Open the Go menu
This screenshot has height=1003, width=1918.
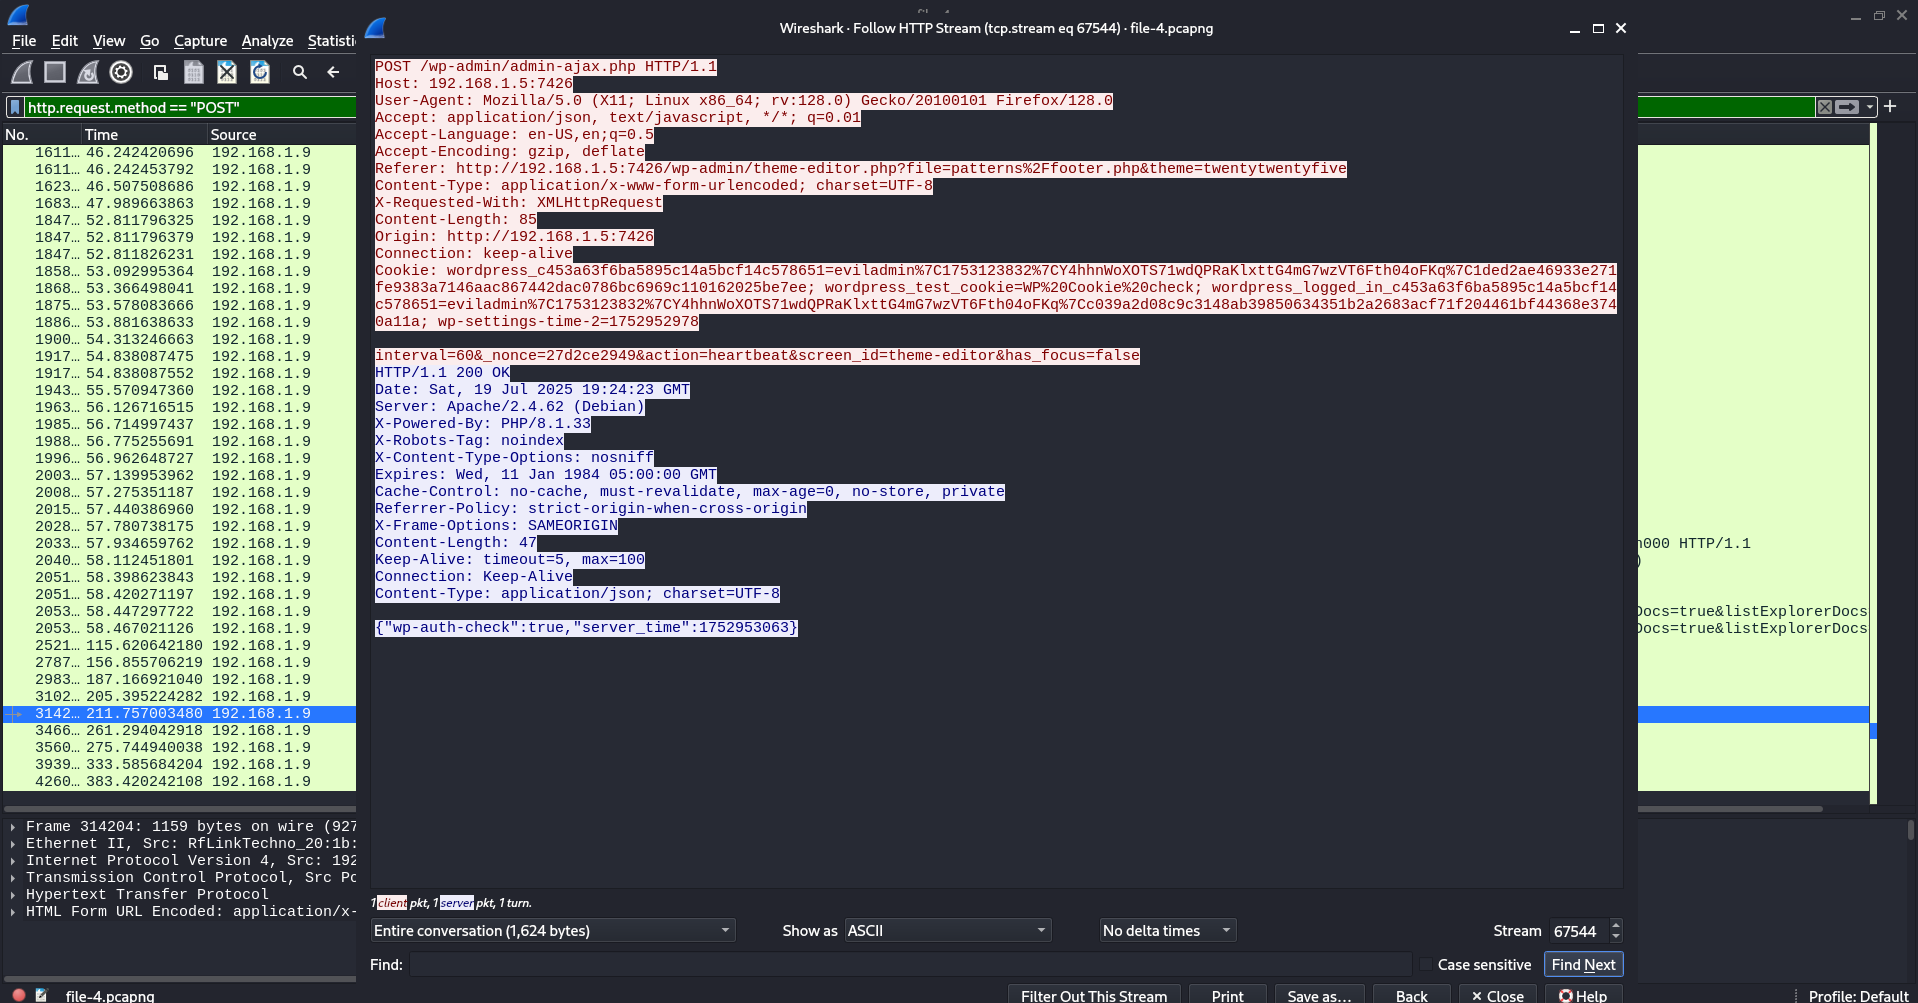149,41
